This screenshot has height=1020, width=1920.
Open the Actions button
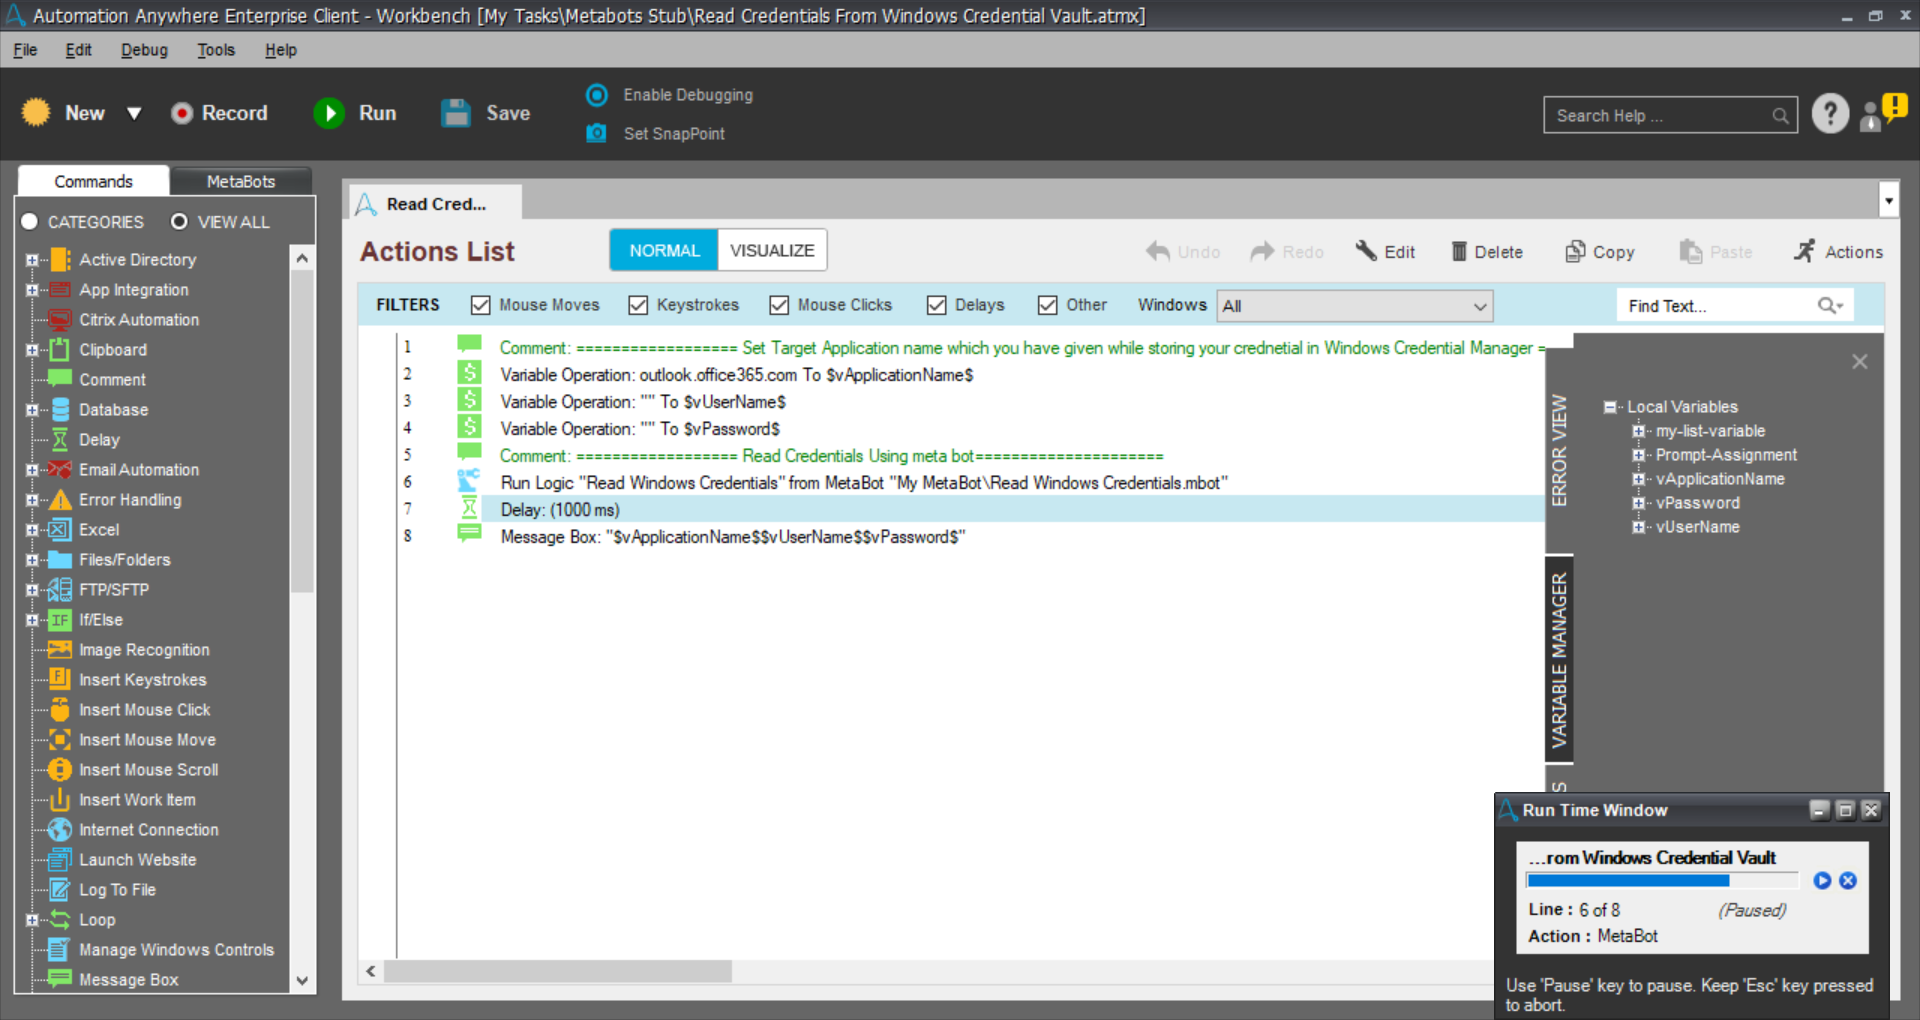tap(1838, 252)
